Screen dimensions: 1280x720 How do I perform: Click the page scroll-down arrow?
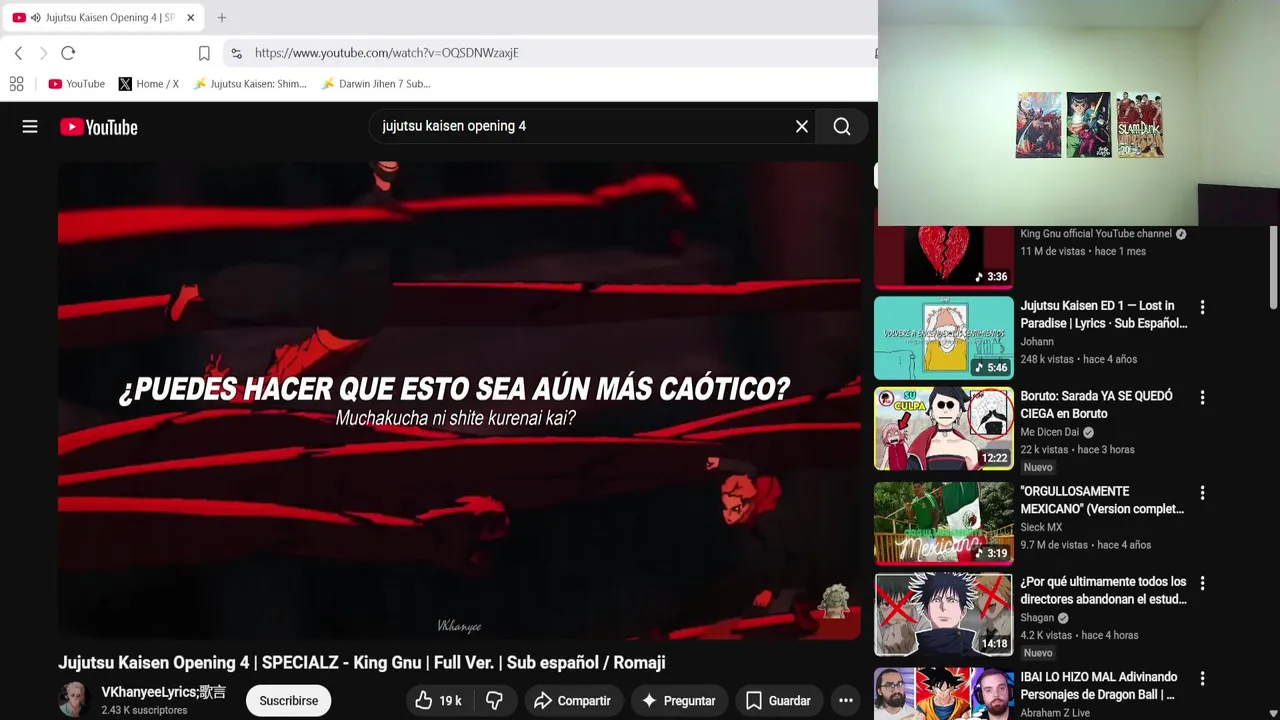(x=1273, y=713)
